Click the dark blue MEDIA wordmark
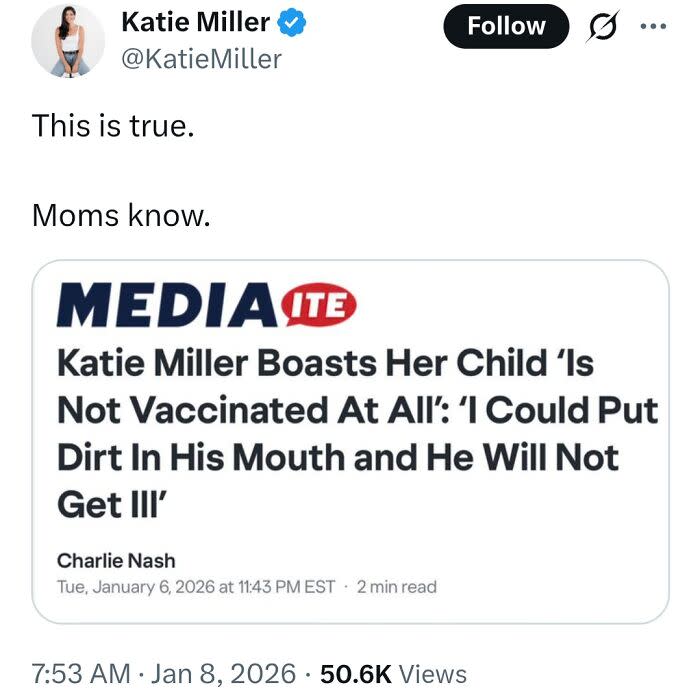The width and height of the screenshot is (700, 700). pos(165,305)
